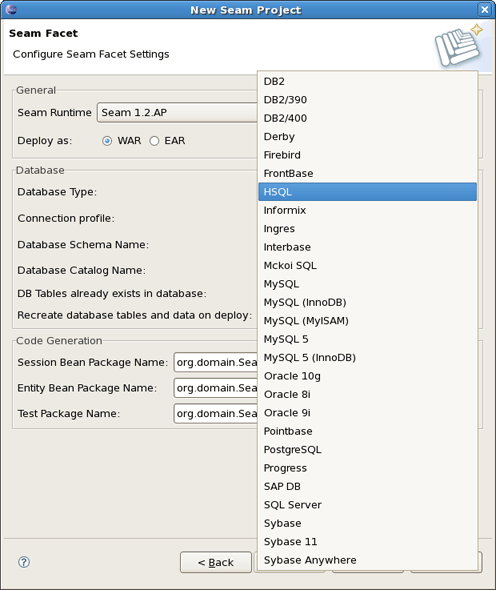This screenshot has width=496, height=590.
Task: Close the New Seam Project dialog
Action: point(484,9)
